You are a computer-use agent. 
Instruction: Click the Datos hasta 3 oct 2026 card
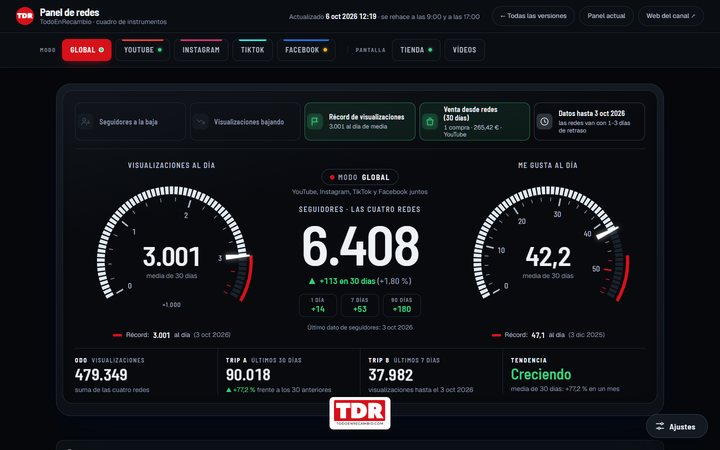point(590,122)
